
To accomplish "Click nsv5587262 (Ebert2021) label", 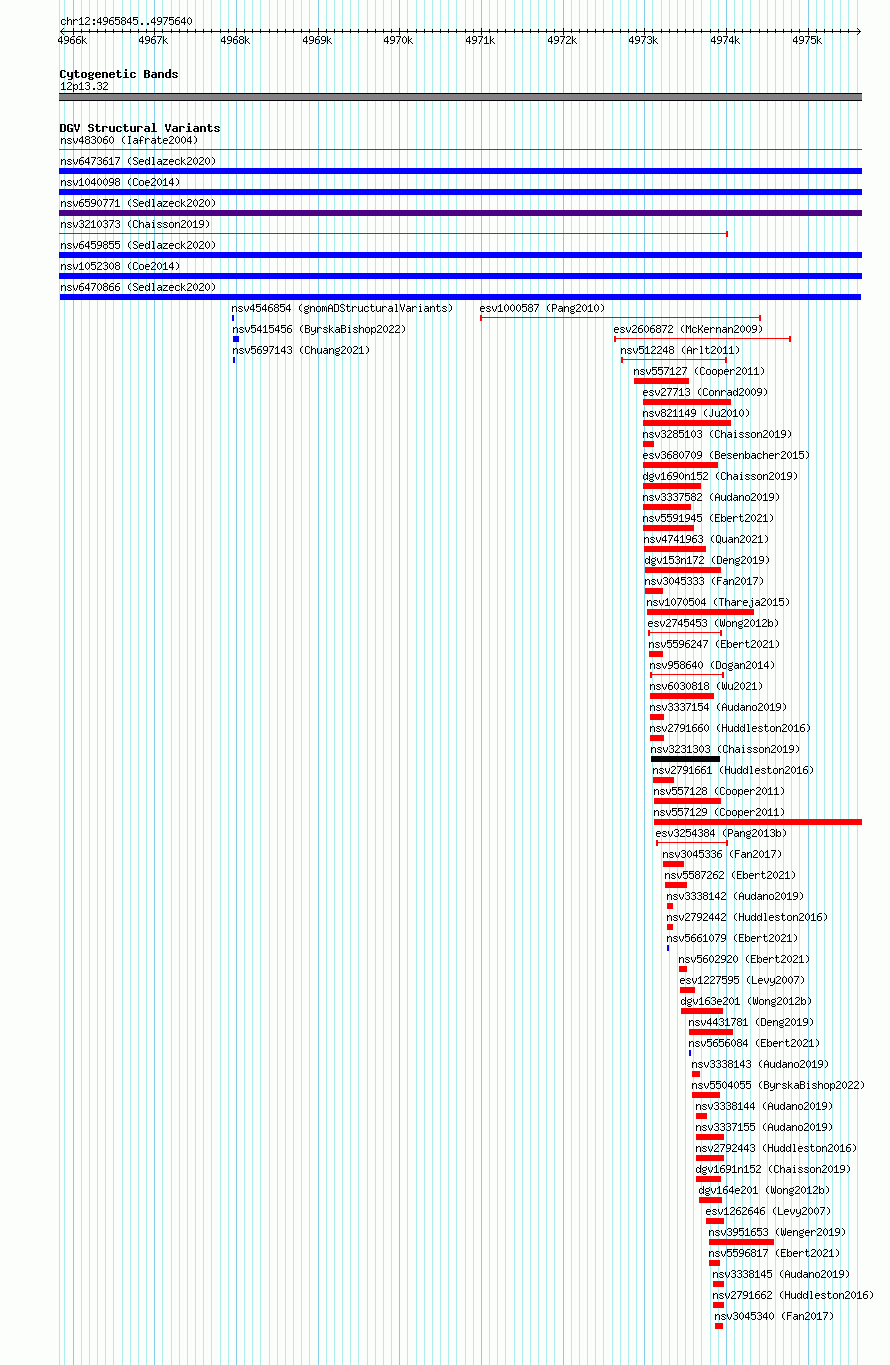I will [x=730, y=875].
